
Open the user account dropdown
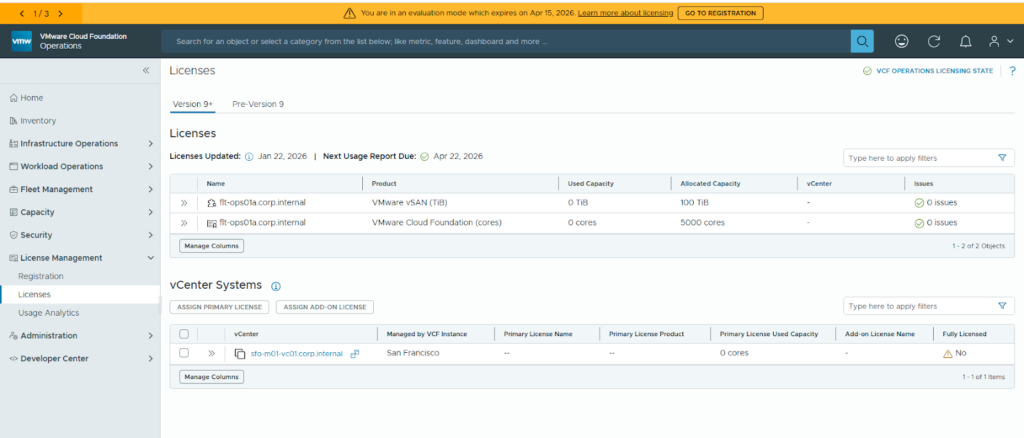(995, 41)
